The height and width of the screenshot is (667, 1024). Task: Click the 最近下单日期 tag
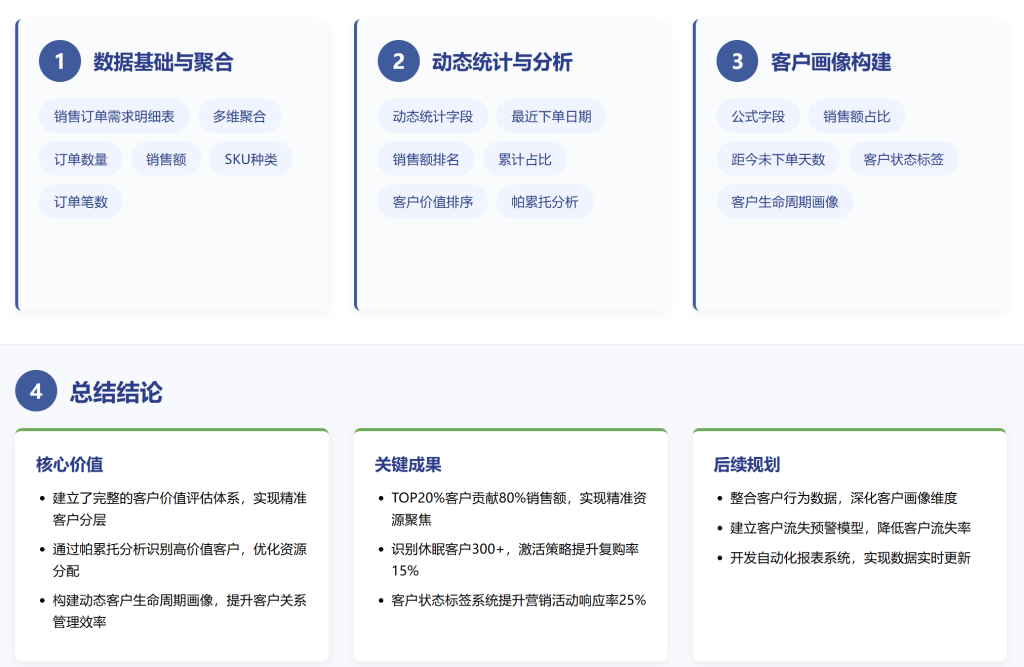click(x=551, y=116)
